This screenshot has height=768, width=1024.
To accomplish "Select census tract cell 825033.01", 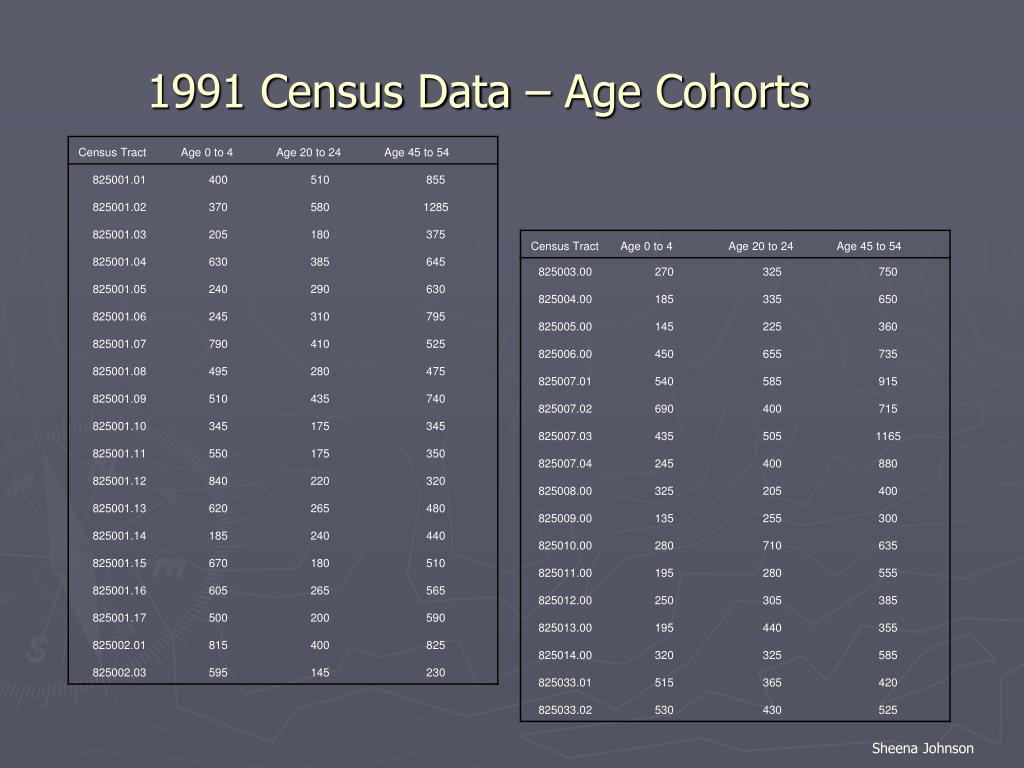I will click(565, 683).
